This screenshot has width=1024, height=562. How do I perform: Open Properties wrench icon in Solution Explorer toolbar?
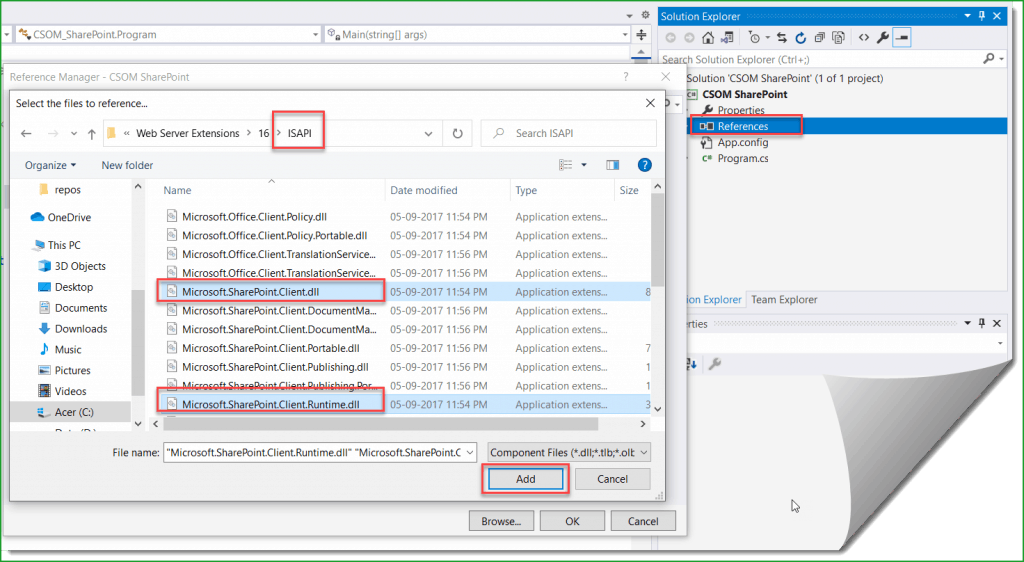[x=882, y=38]
